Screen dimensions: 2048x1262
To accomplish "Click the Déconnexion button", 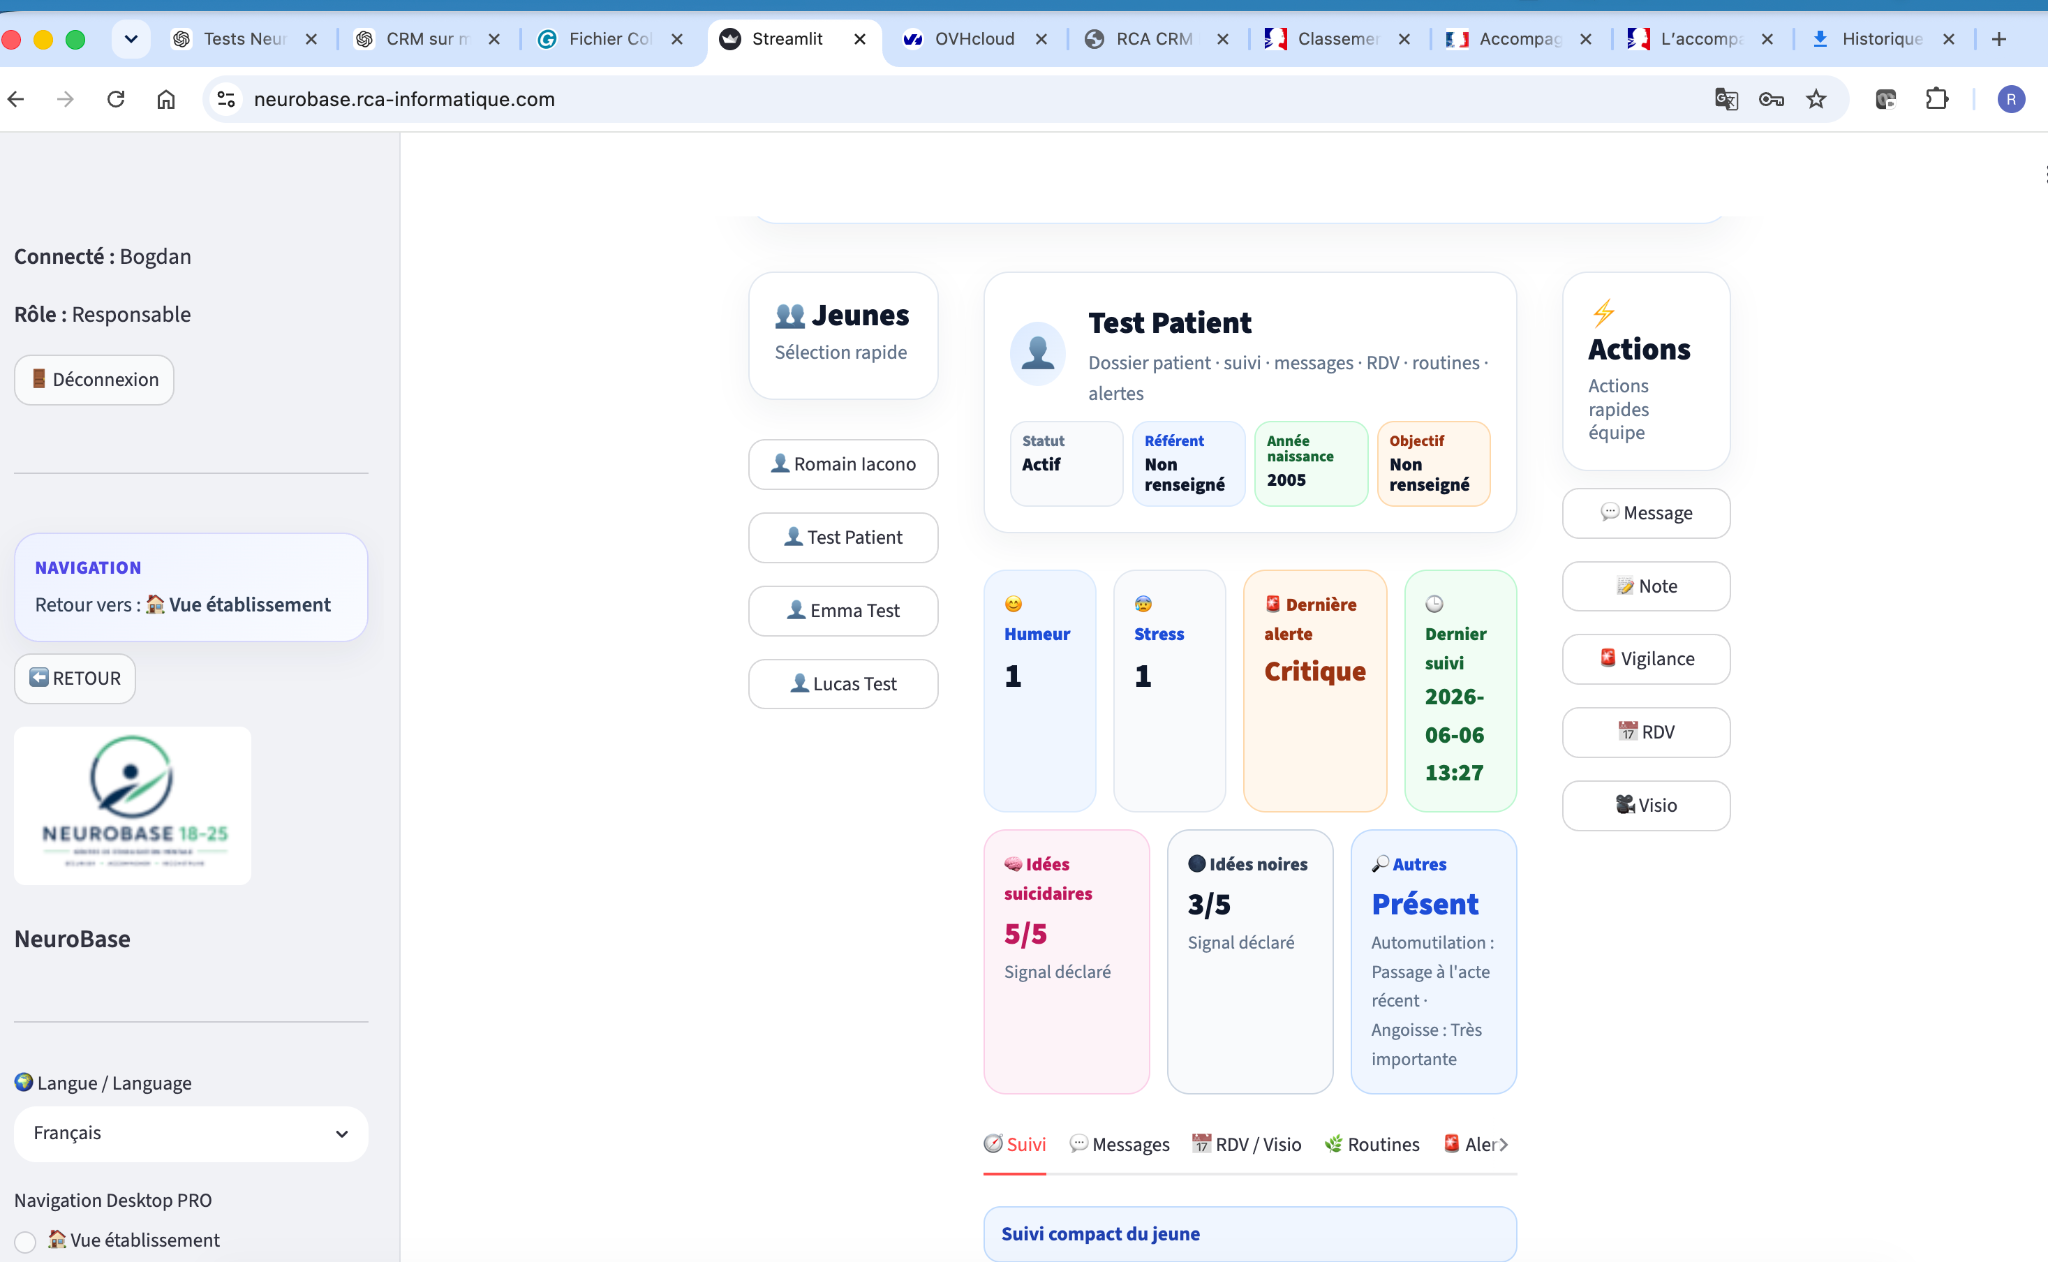I will click(94, 380).
